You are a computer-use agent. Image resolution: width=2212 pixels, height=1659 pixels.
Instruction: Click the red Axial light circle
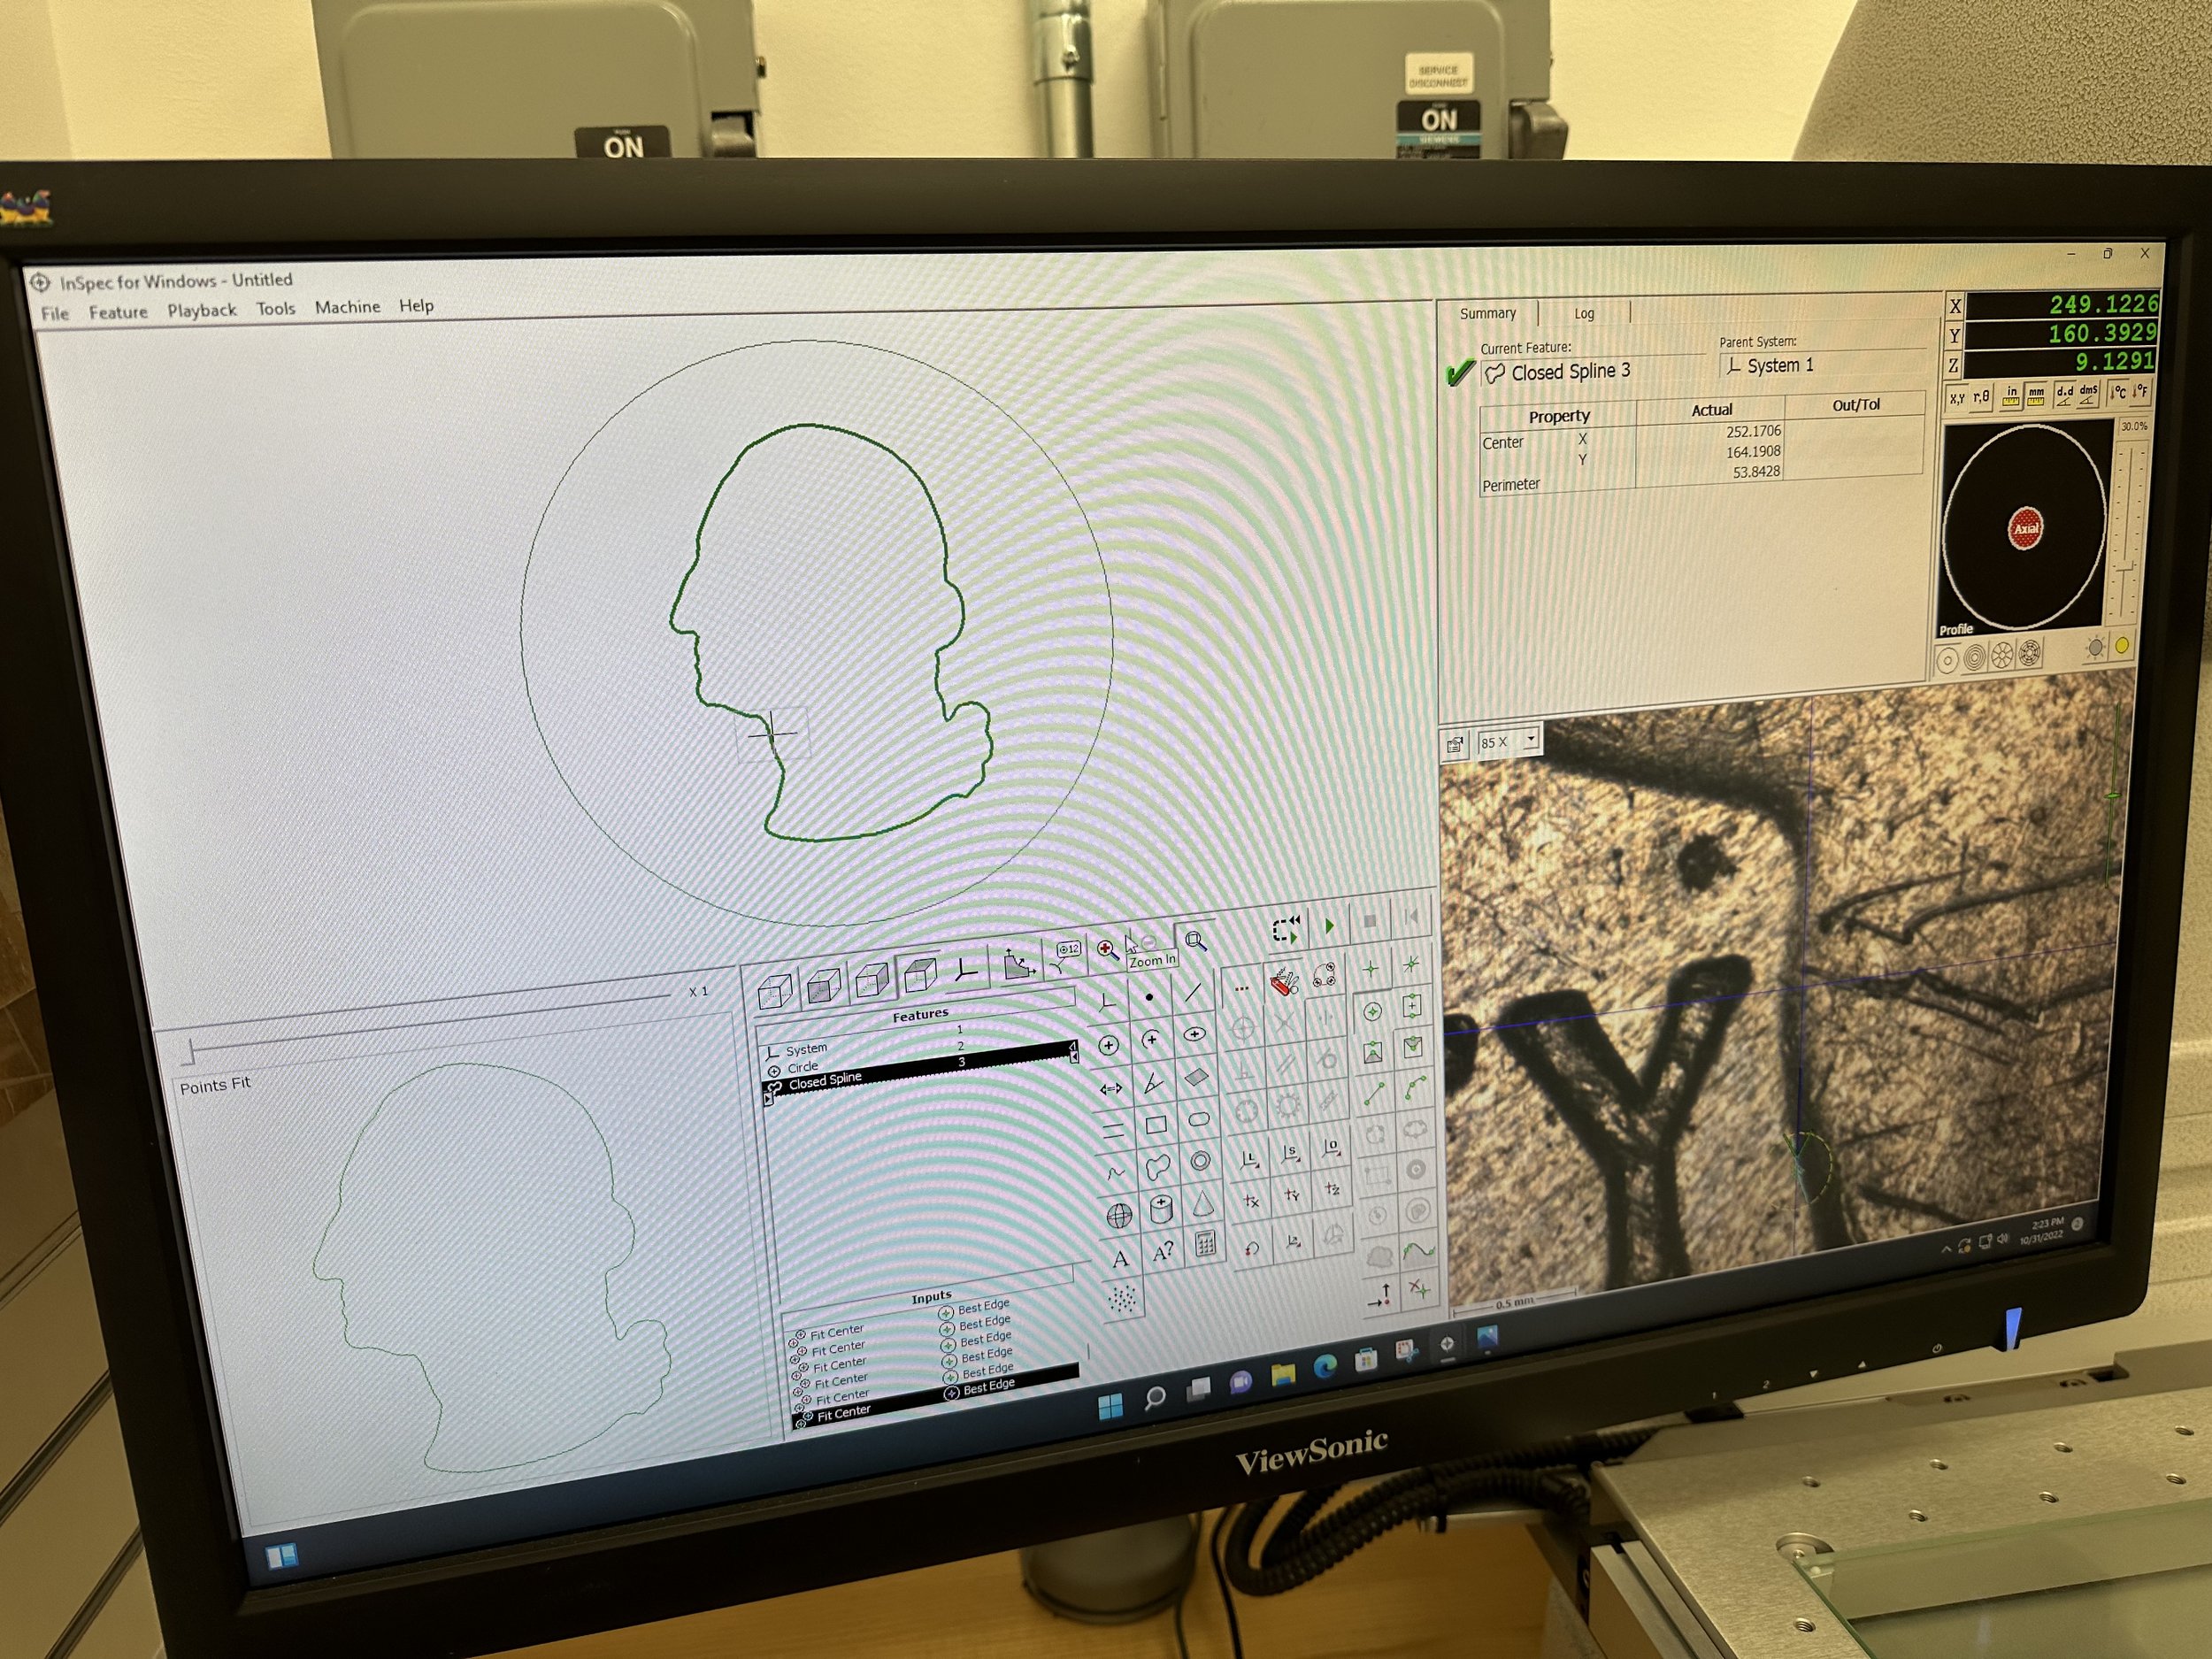2025,528
